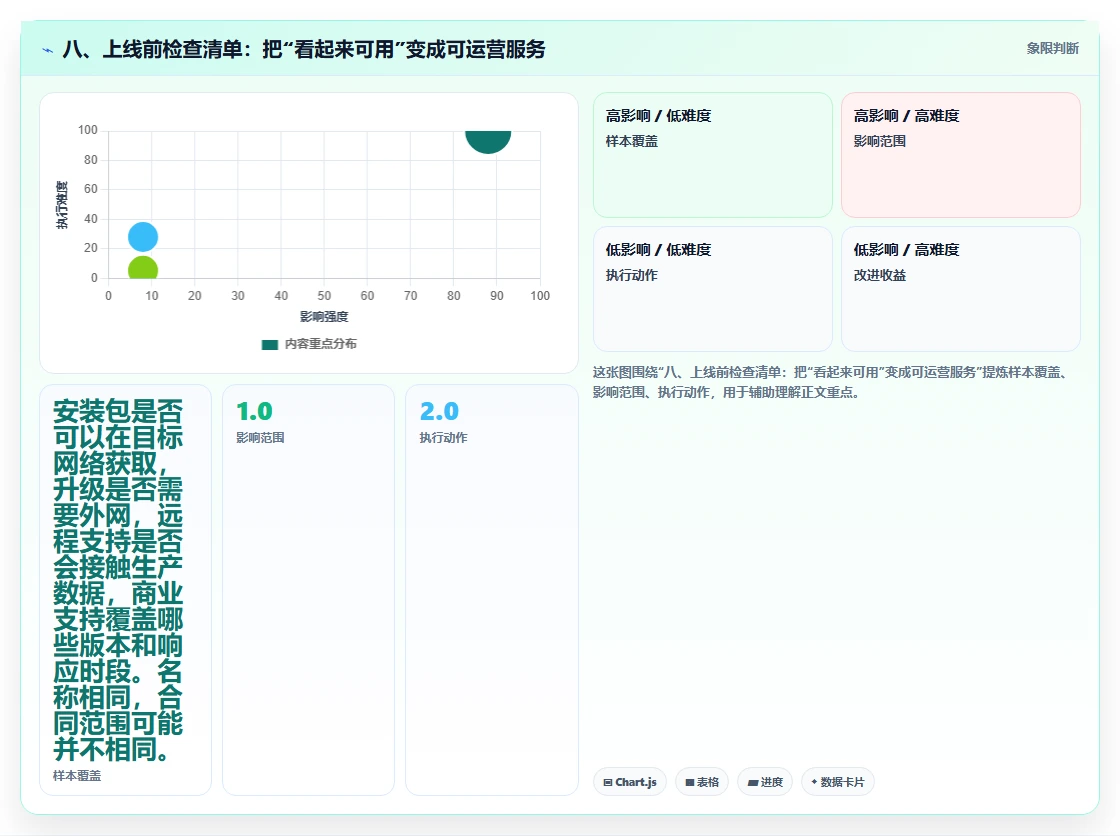
Task: Click the 进度 tag icon
Action: coord(752,782)
